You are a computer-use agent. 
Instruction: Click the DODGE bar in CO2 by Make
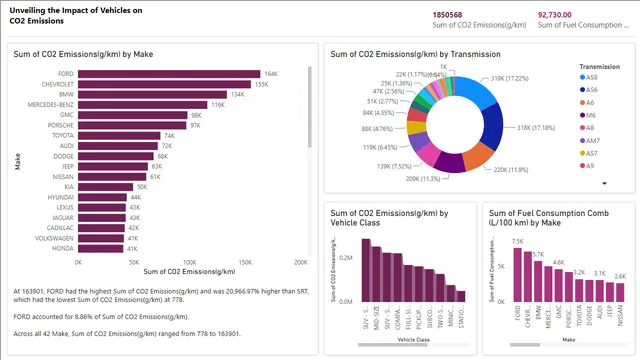click(x=116, y=156)
